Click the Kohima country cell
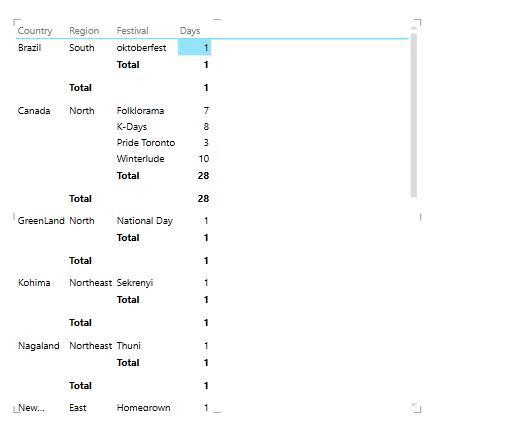This screenshot has height=426, width=521. pyautogui.click(x=34, y=283)
